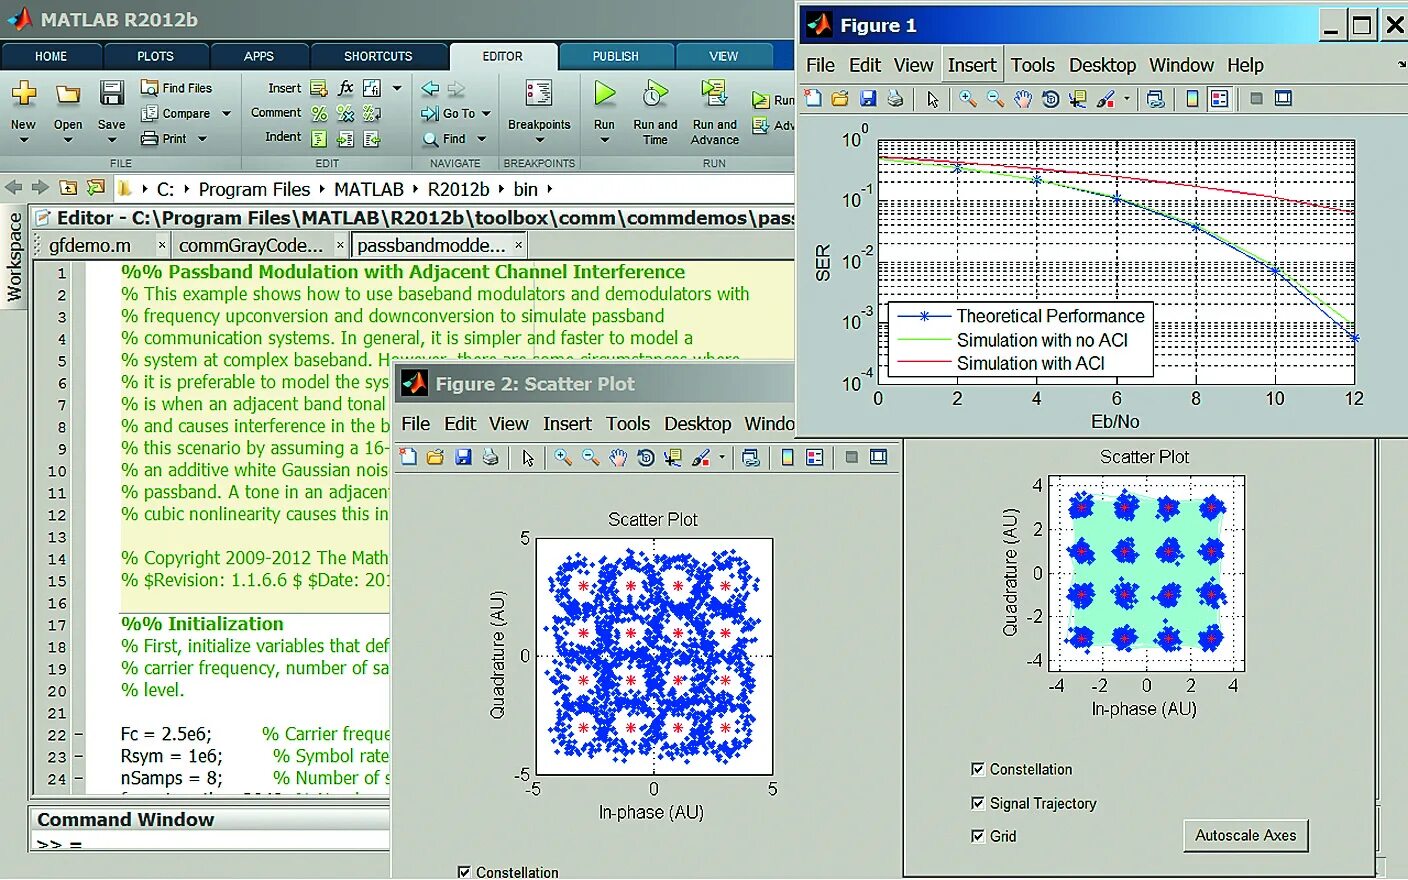Click Zoom In icon in Figure 2 toolbar
Image resolution: width=1408 pixels, height=880 pixels.
[563, 457]
